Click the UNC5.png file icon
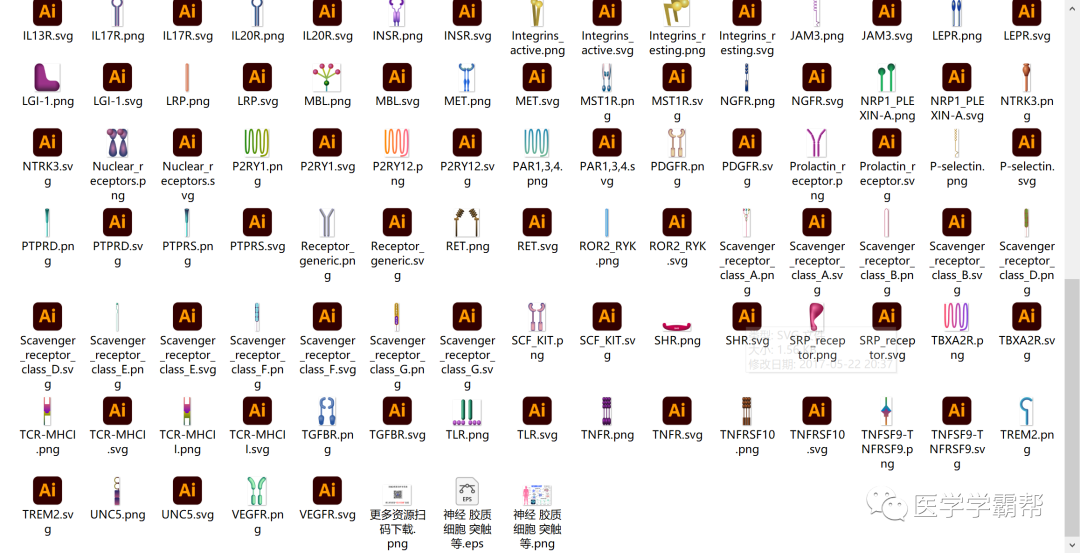Screen dimensions: 1080x553 click(x=117, y=490)
